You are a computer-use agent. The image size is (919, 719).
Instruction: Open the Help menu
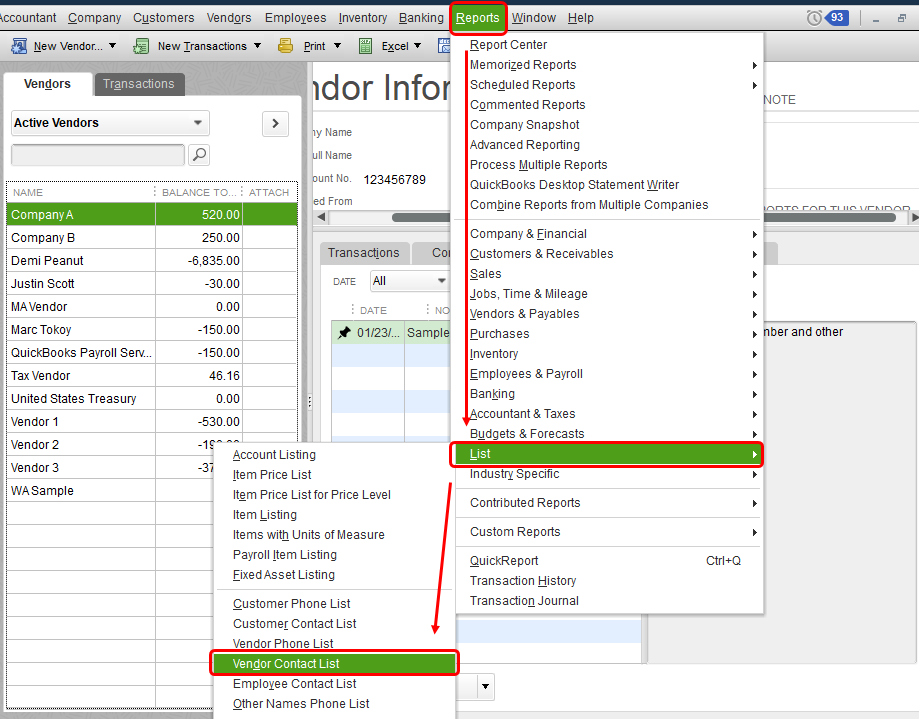(580, 18)
